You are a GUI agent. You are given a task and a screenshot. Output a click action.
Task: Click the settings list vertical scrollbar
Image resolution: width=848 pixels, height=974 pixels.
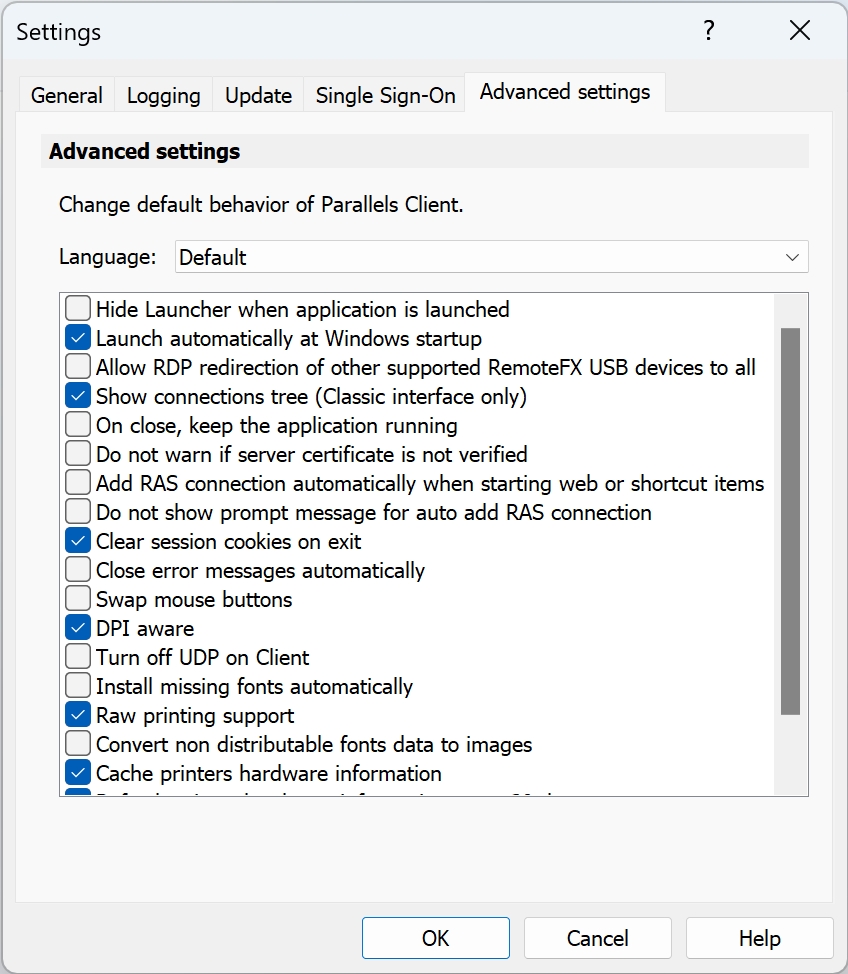[x=790, y=520]
